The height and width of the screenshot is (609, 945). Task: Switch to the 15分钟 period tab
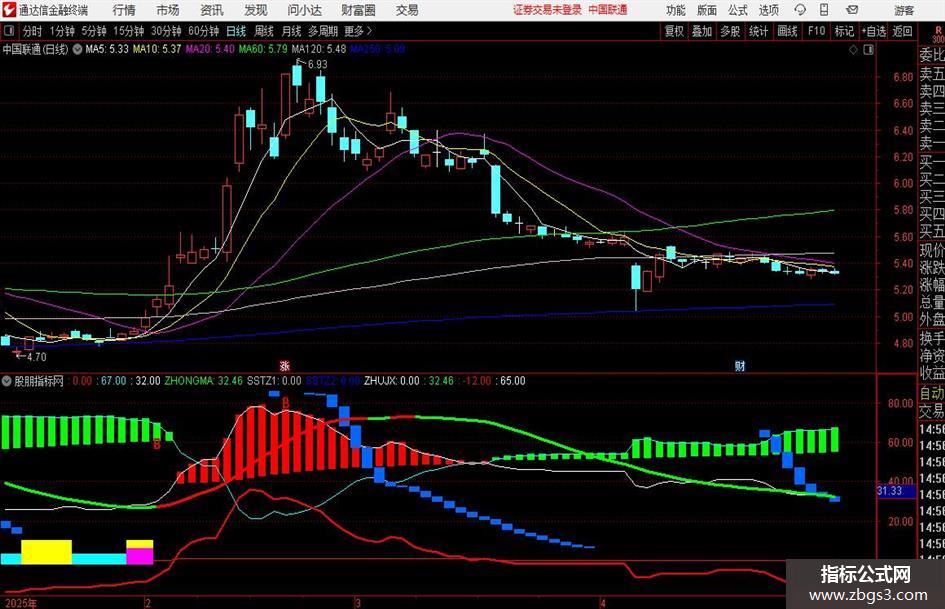click(x=129, y=31)
